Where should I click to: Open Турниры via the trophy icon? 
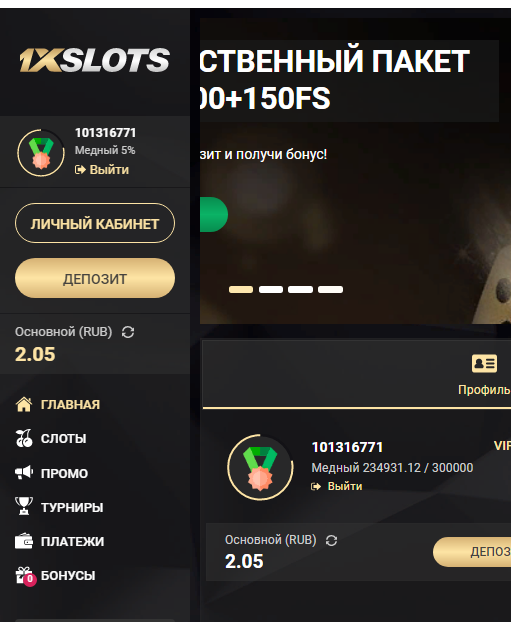(24, 506)
